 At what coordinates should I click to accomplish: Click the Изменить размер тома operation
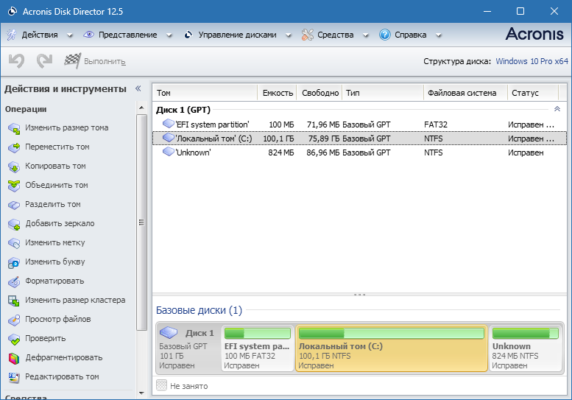(x=67, y=128)
